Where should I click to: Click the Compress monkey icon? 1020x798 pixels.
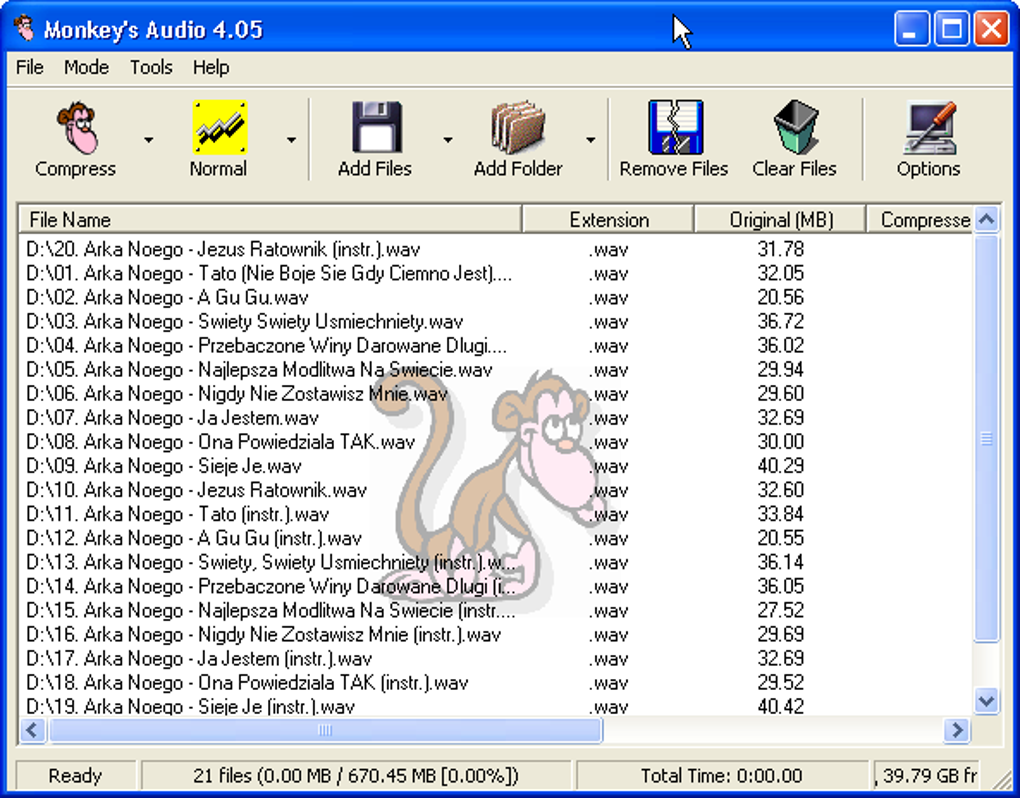click(x=76, y=127)
